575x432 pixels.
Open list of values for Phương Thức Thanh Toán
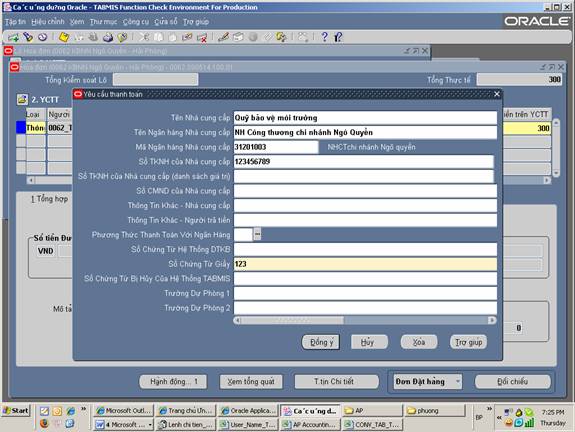tap(257, 234)
